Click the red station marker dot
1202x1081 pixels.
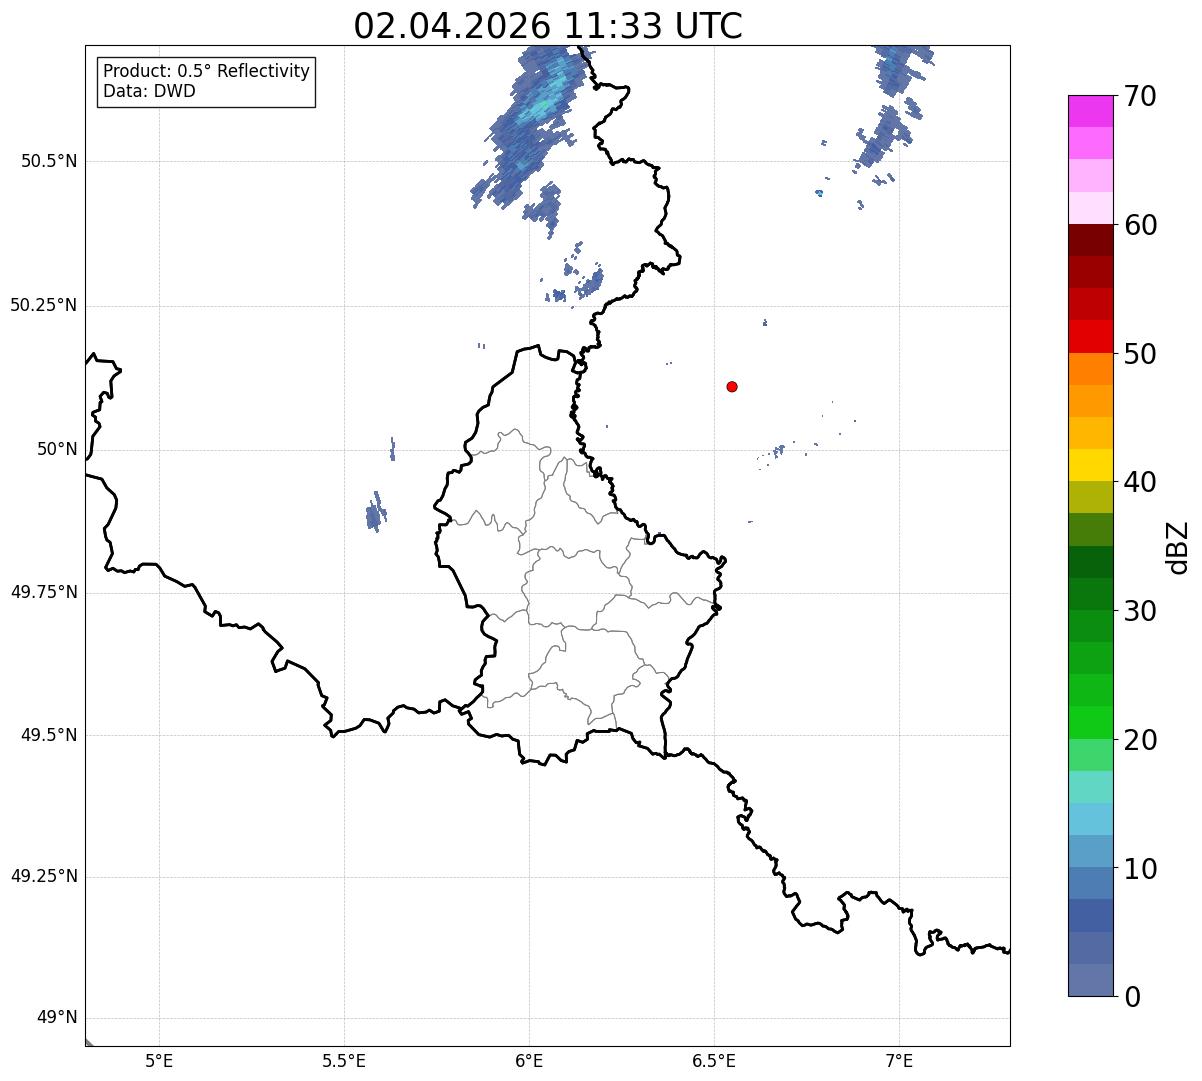tap(732, 386)
